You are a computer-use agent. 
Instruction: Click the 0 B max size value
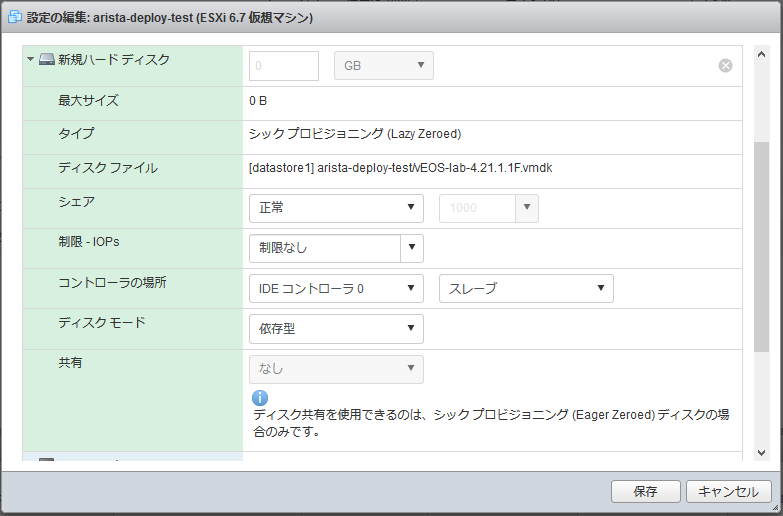pos(258,101)
